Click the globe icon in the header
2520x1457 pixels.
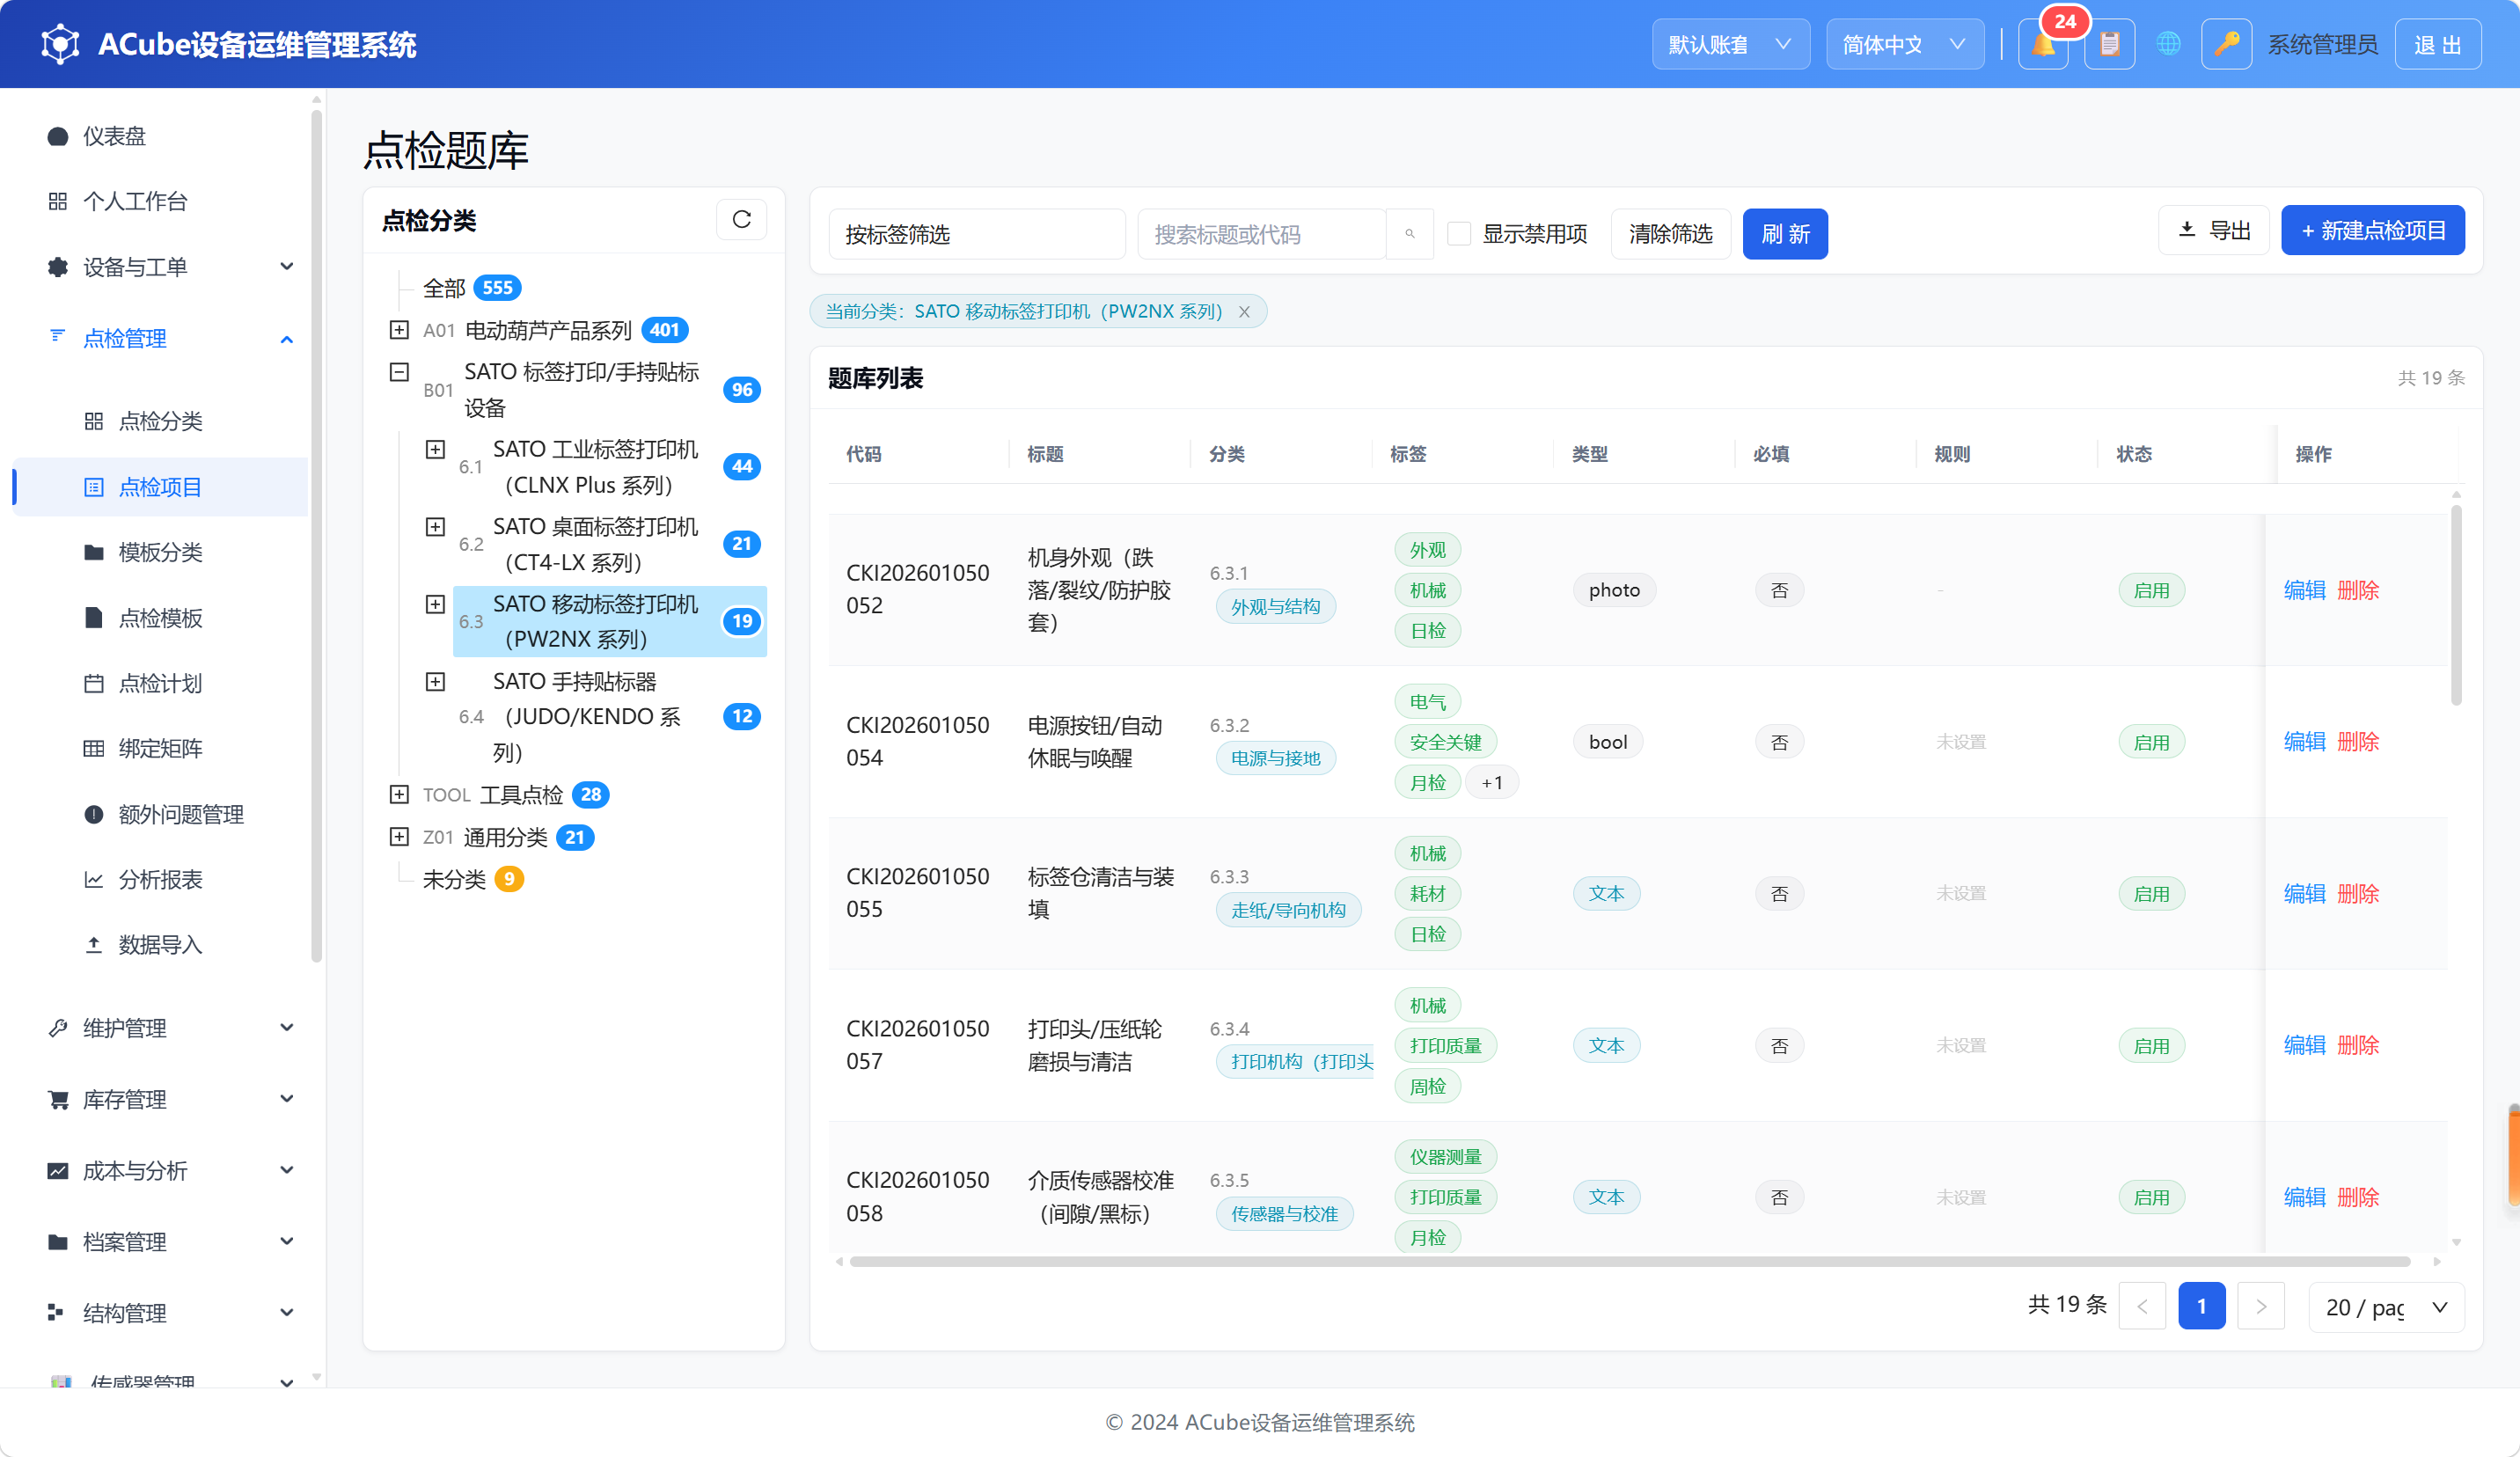[x=2168, y=44]
